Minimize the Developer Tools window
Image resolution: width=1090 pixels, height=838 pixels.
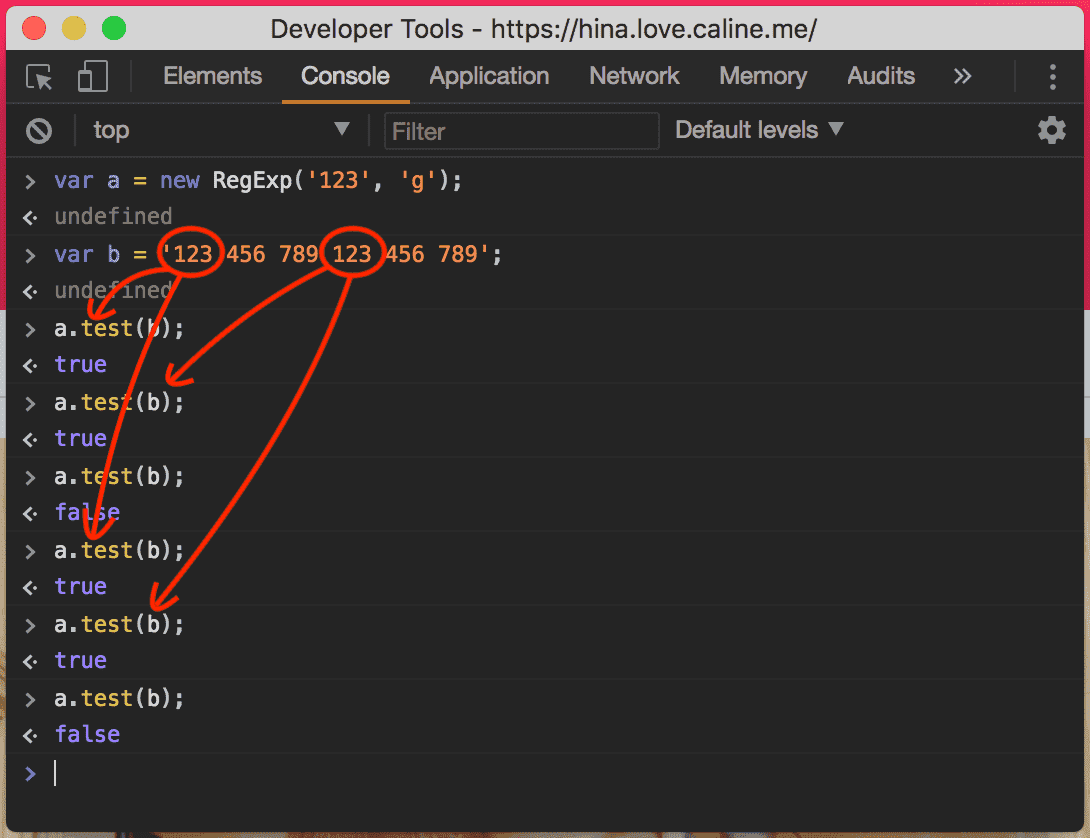74,29
